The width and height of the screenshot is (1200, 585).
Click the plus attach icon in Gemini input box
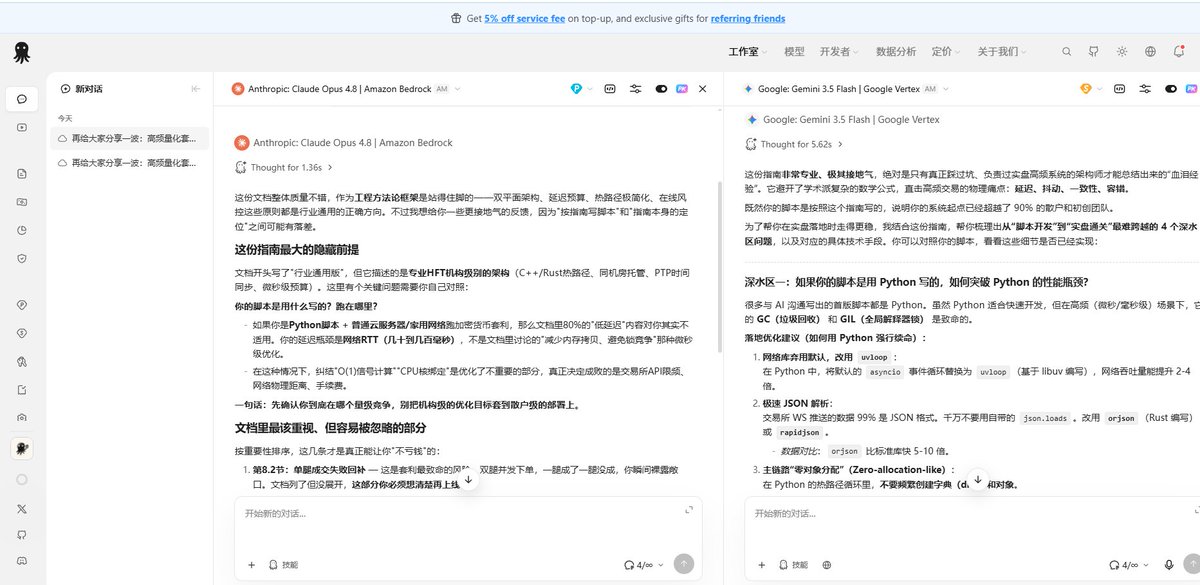point(761,565)
